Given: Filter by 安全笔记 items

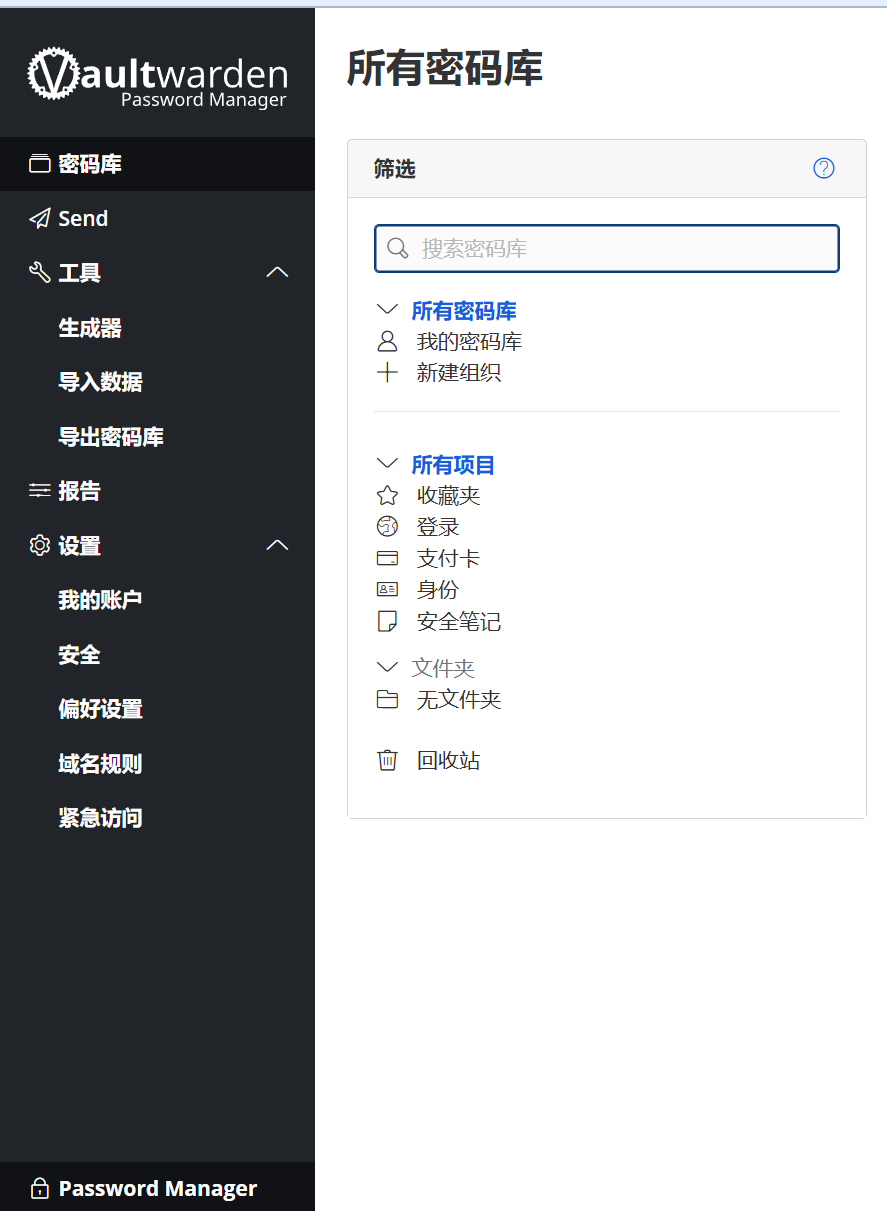Looking at the screenshot, I should pos(459,622).
